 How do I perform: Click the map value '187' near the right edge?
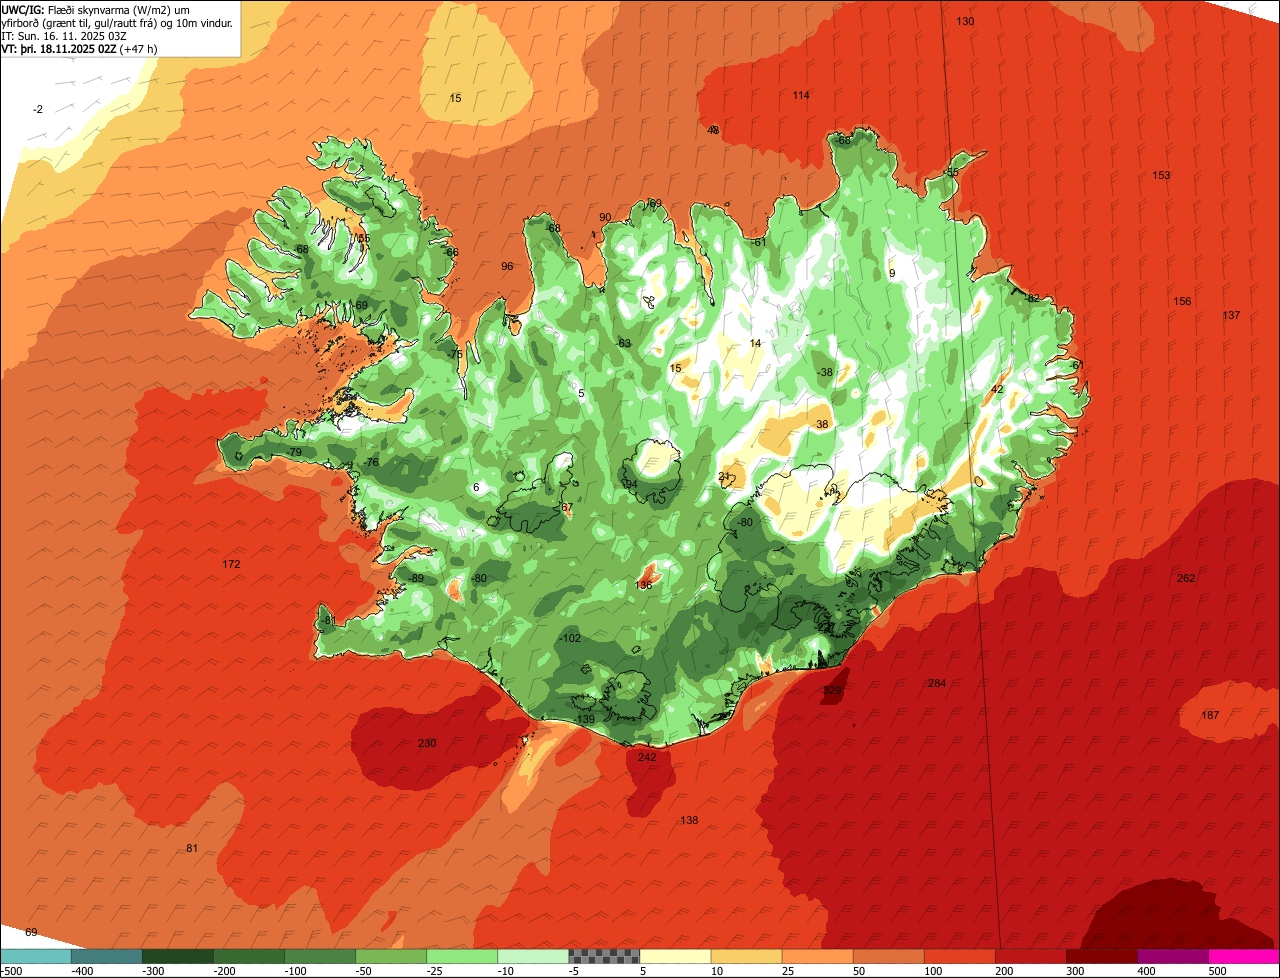[1210, 715]
